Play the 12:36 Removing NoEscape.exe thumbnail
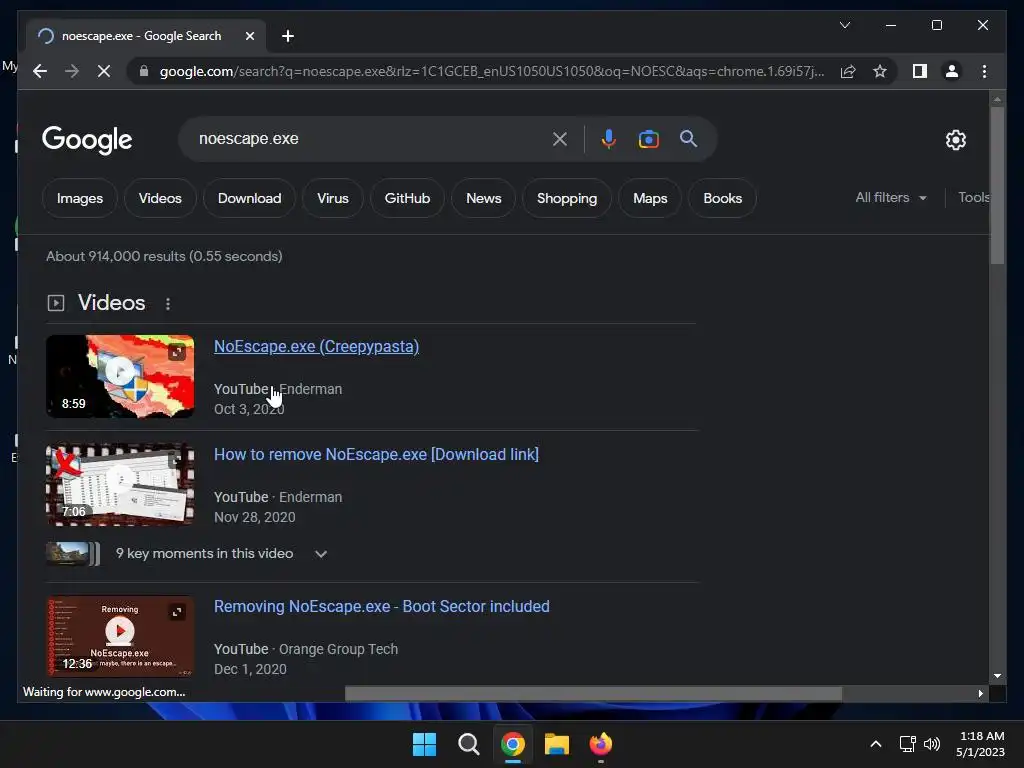Image resolution: width=1024 pixels, height=768 pixels. 120,635
